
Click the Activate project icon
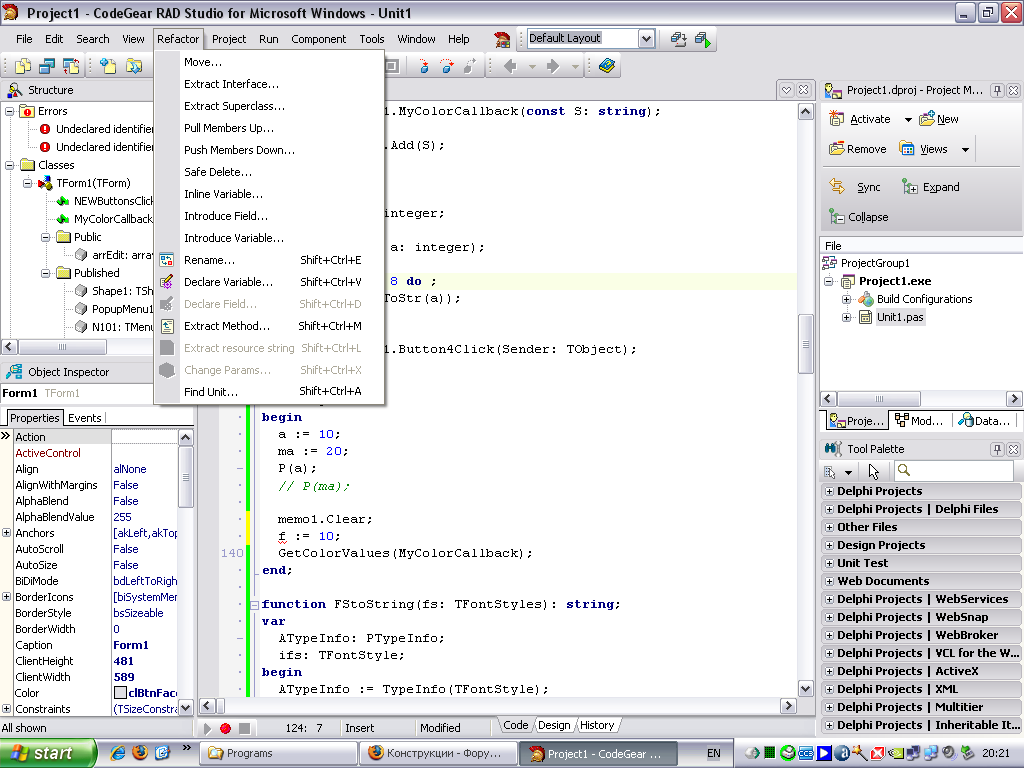(x=838, y=119)
